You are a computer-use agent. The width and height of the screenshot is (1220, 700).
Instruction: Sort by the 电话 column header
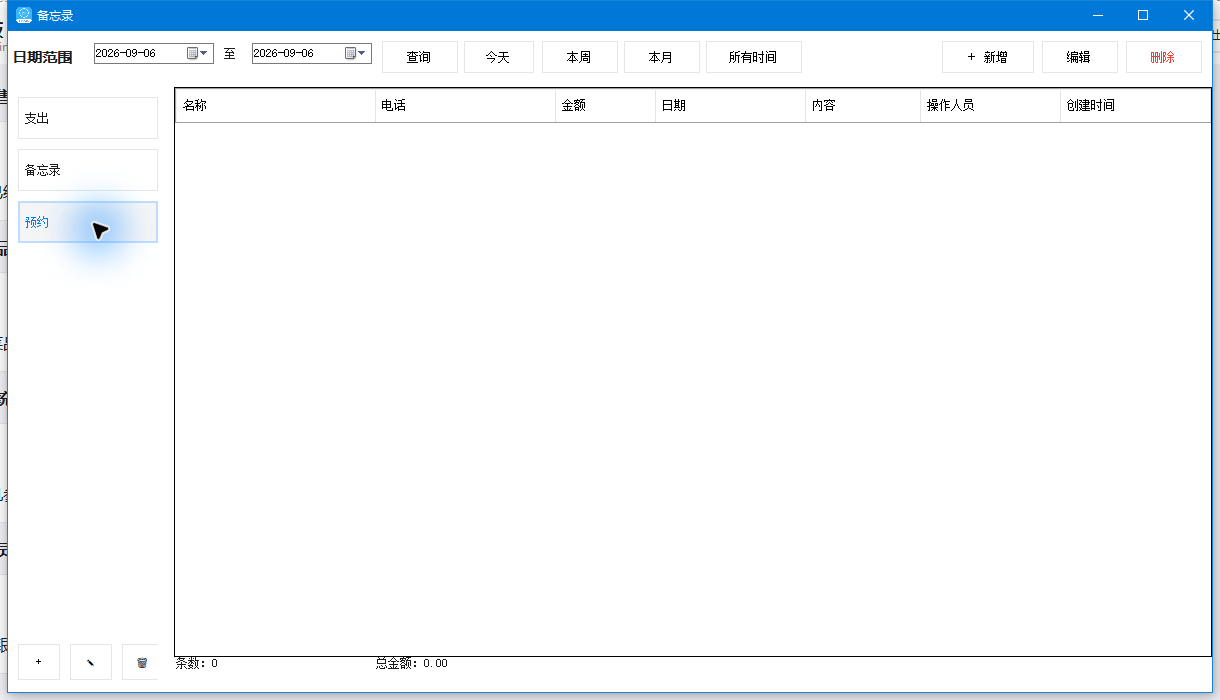click(x=465, y=105)
